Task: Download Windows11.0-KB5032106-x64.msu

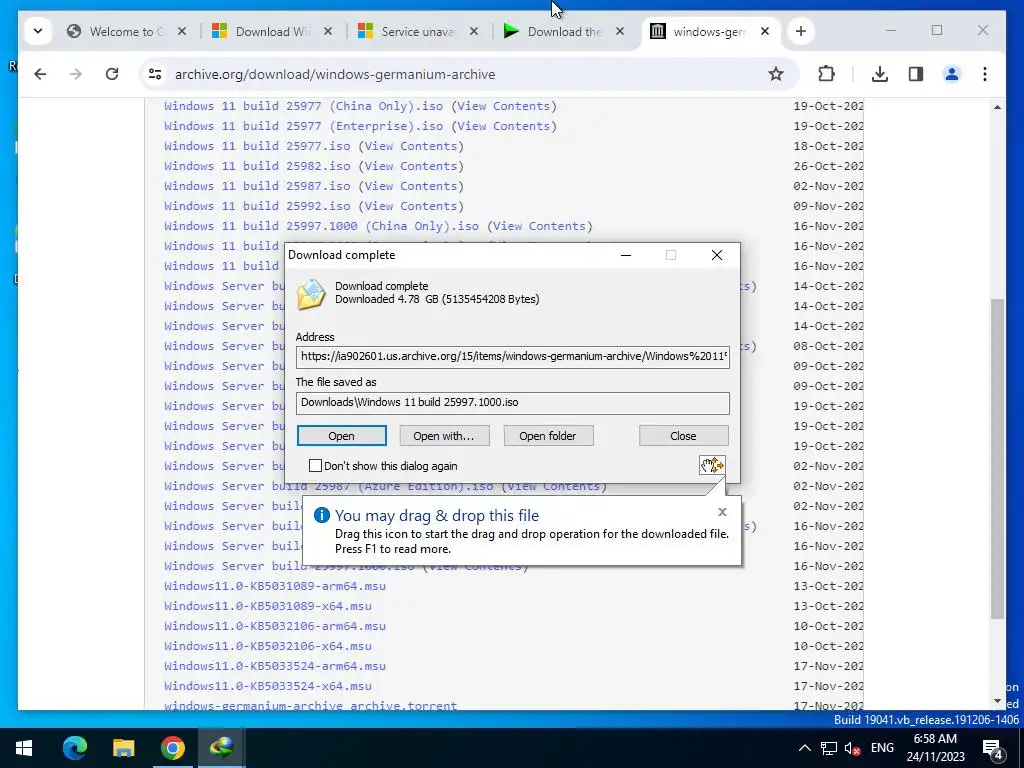Action: click(268, 646)
